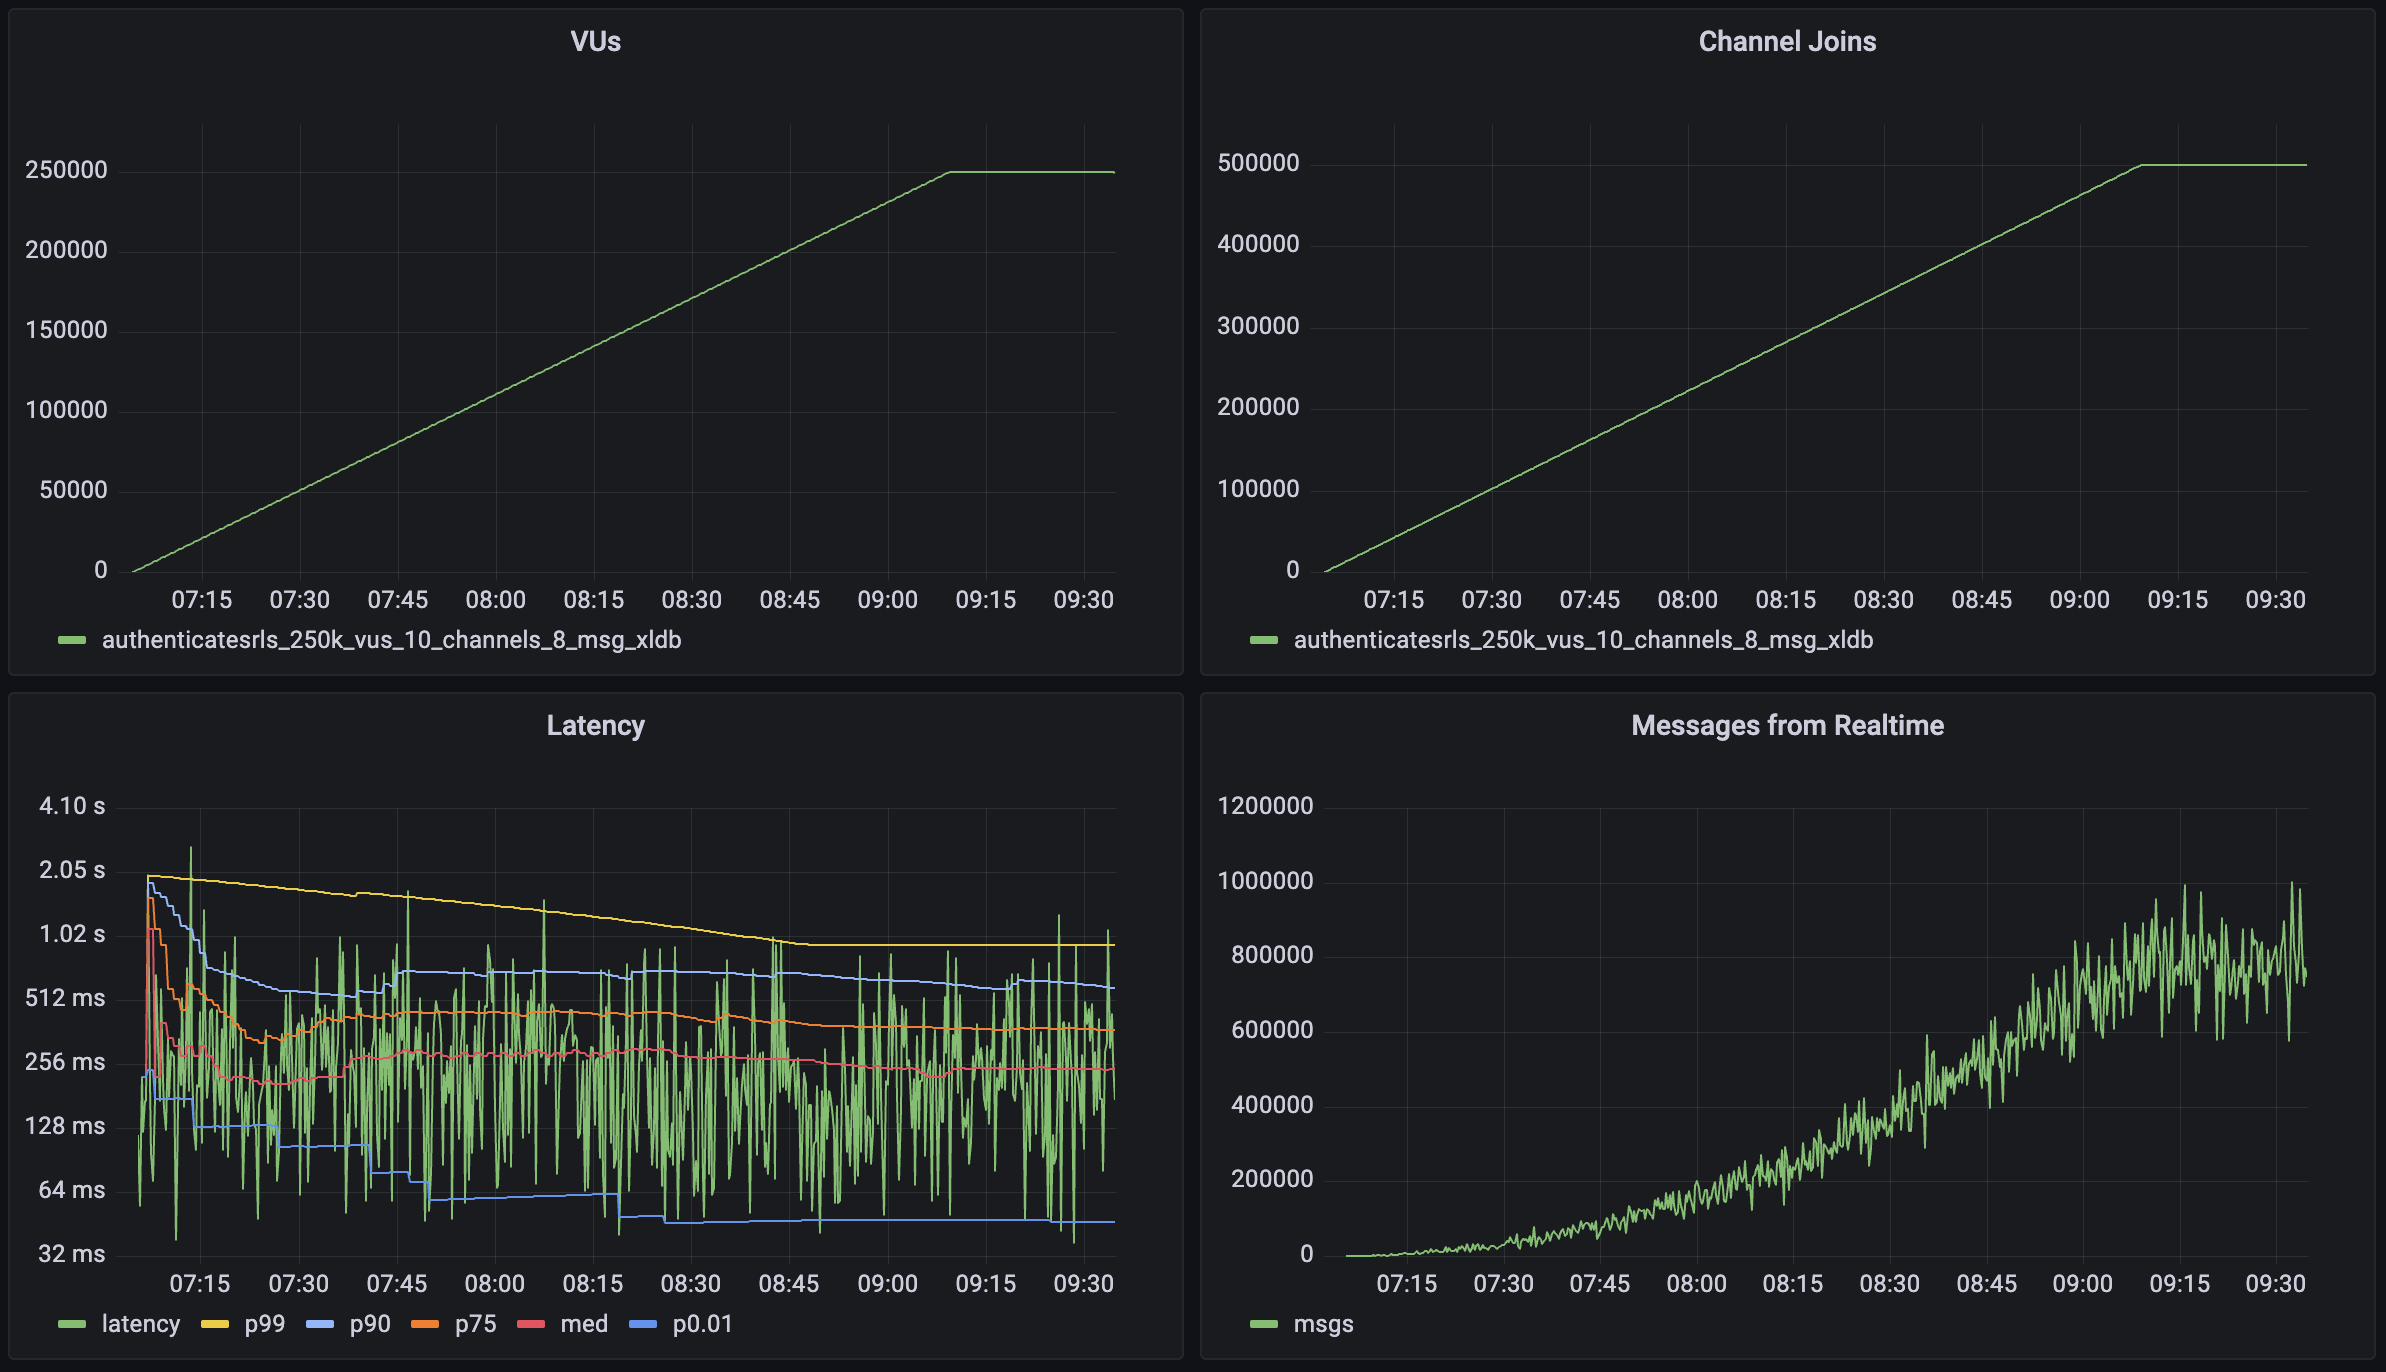Click the p0.01 legend label
This screenshot has height=1372, width=2386.
(x=702, y=1324)
